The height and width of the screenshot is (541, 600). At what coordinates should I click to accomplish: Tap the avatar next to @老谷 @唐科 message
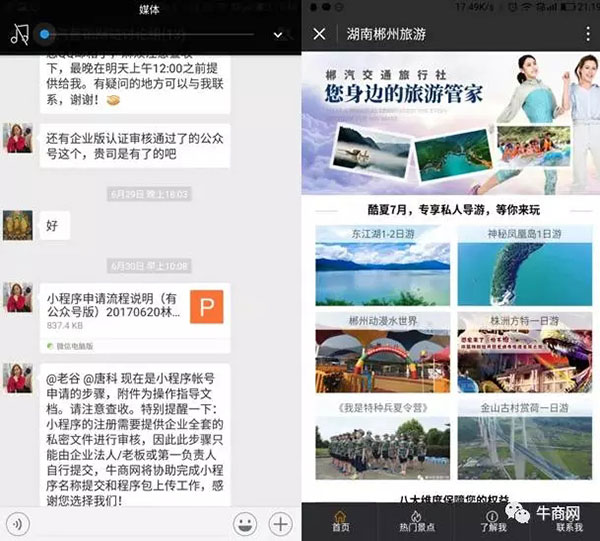click(18, 378)
